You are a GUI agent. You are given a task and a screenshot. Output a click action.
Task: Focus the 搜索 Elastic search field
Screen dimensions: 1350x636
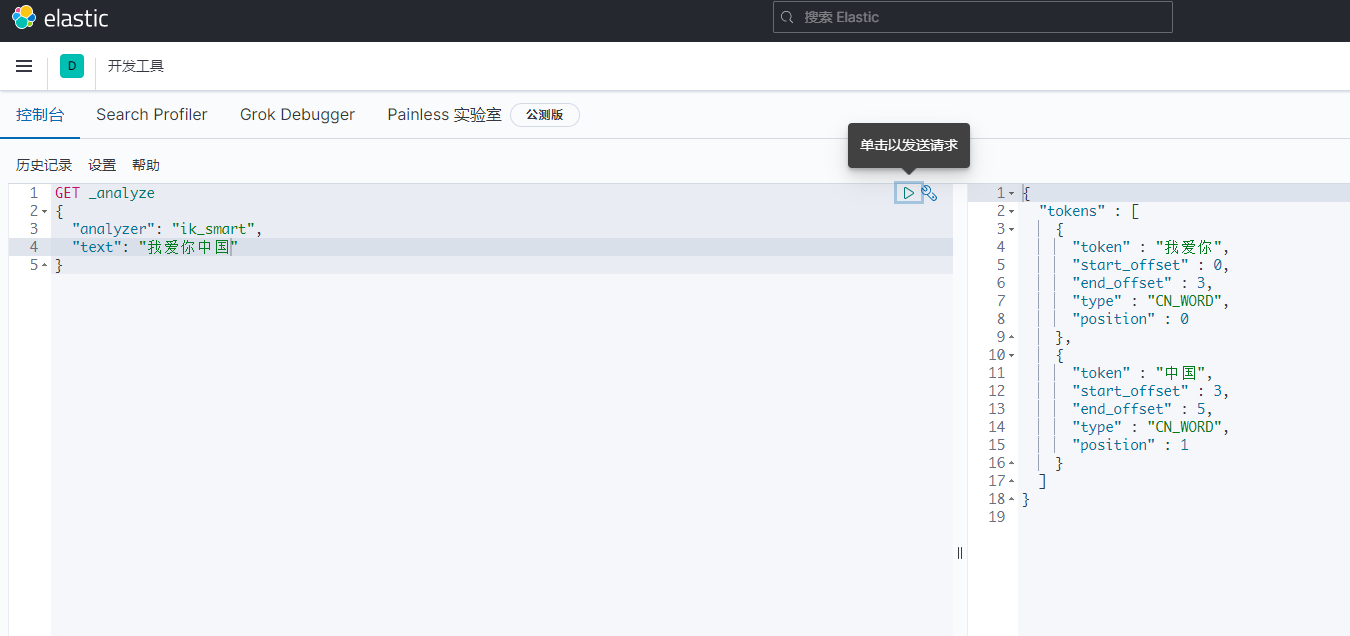[x=972, y=17]
